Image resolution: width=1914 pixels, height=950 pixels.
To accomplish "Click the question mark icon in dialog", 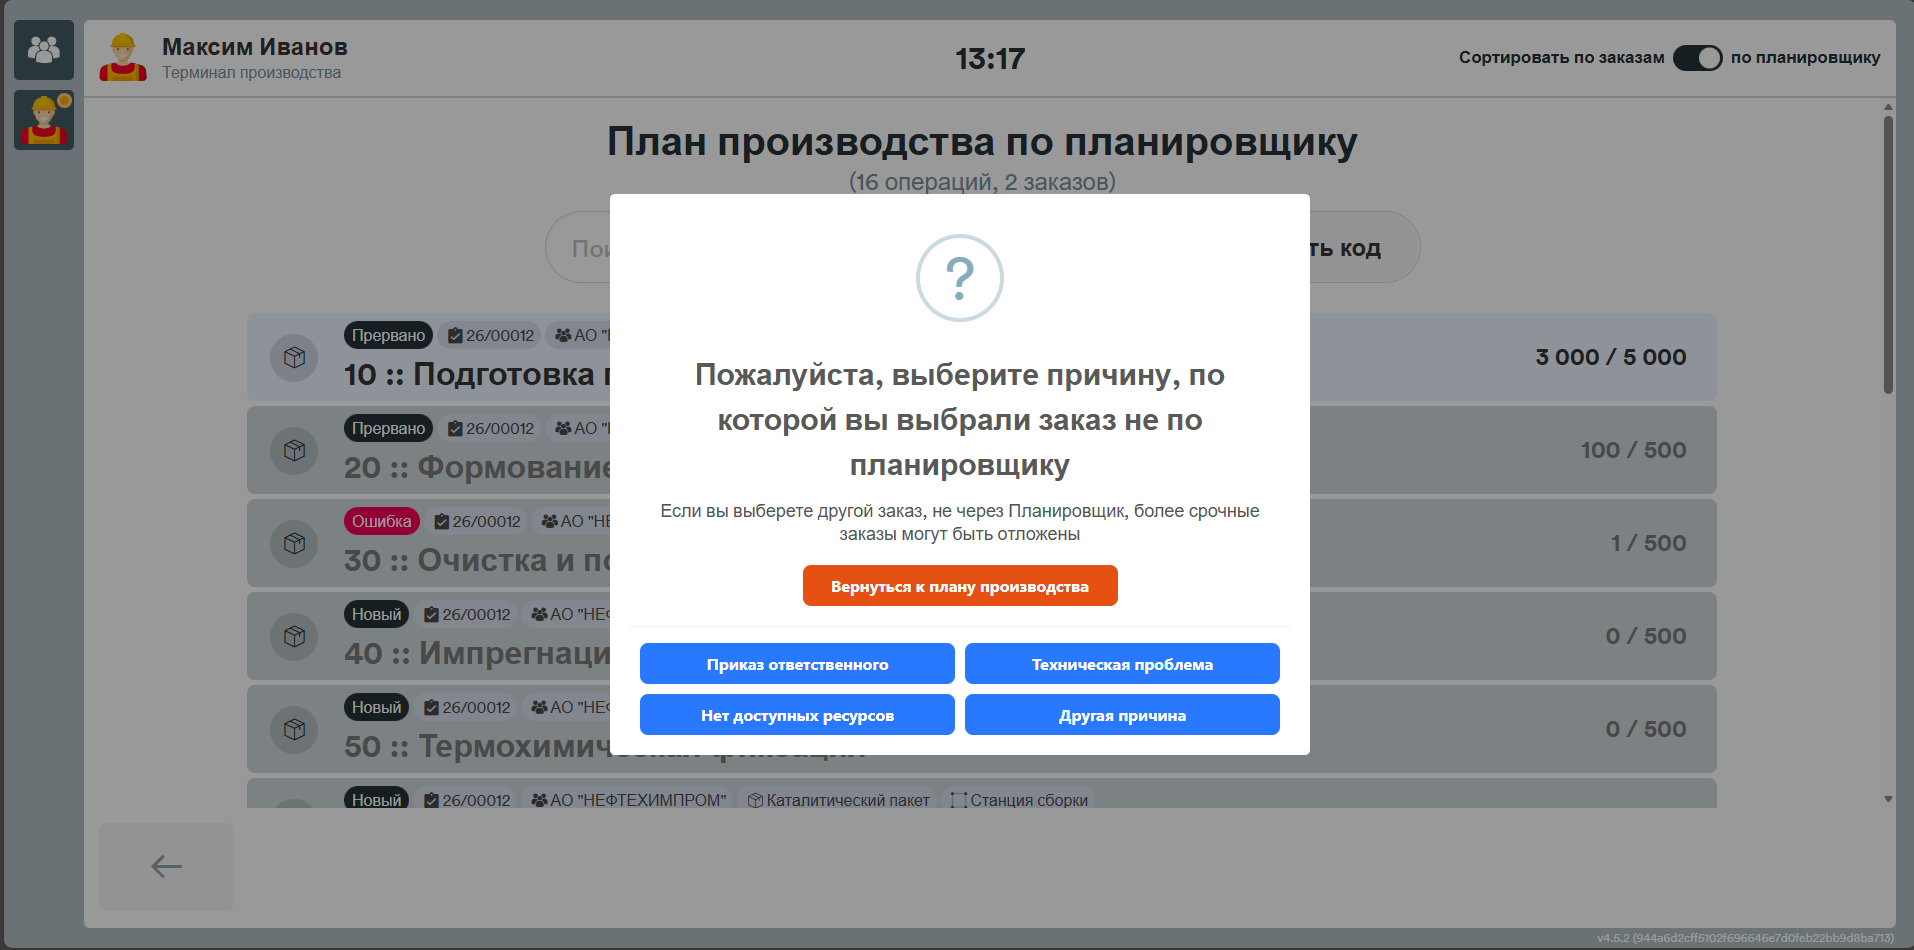I will tap(960, 278).
